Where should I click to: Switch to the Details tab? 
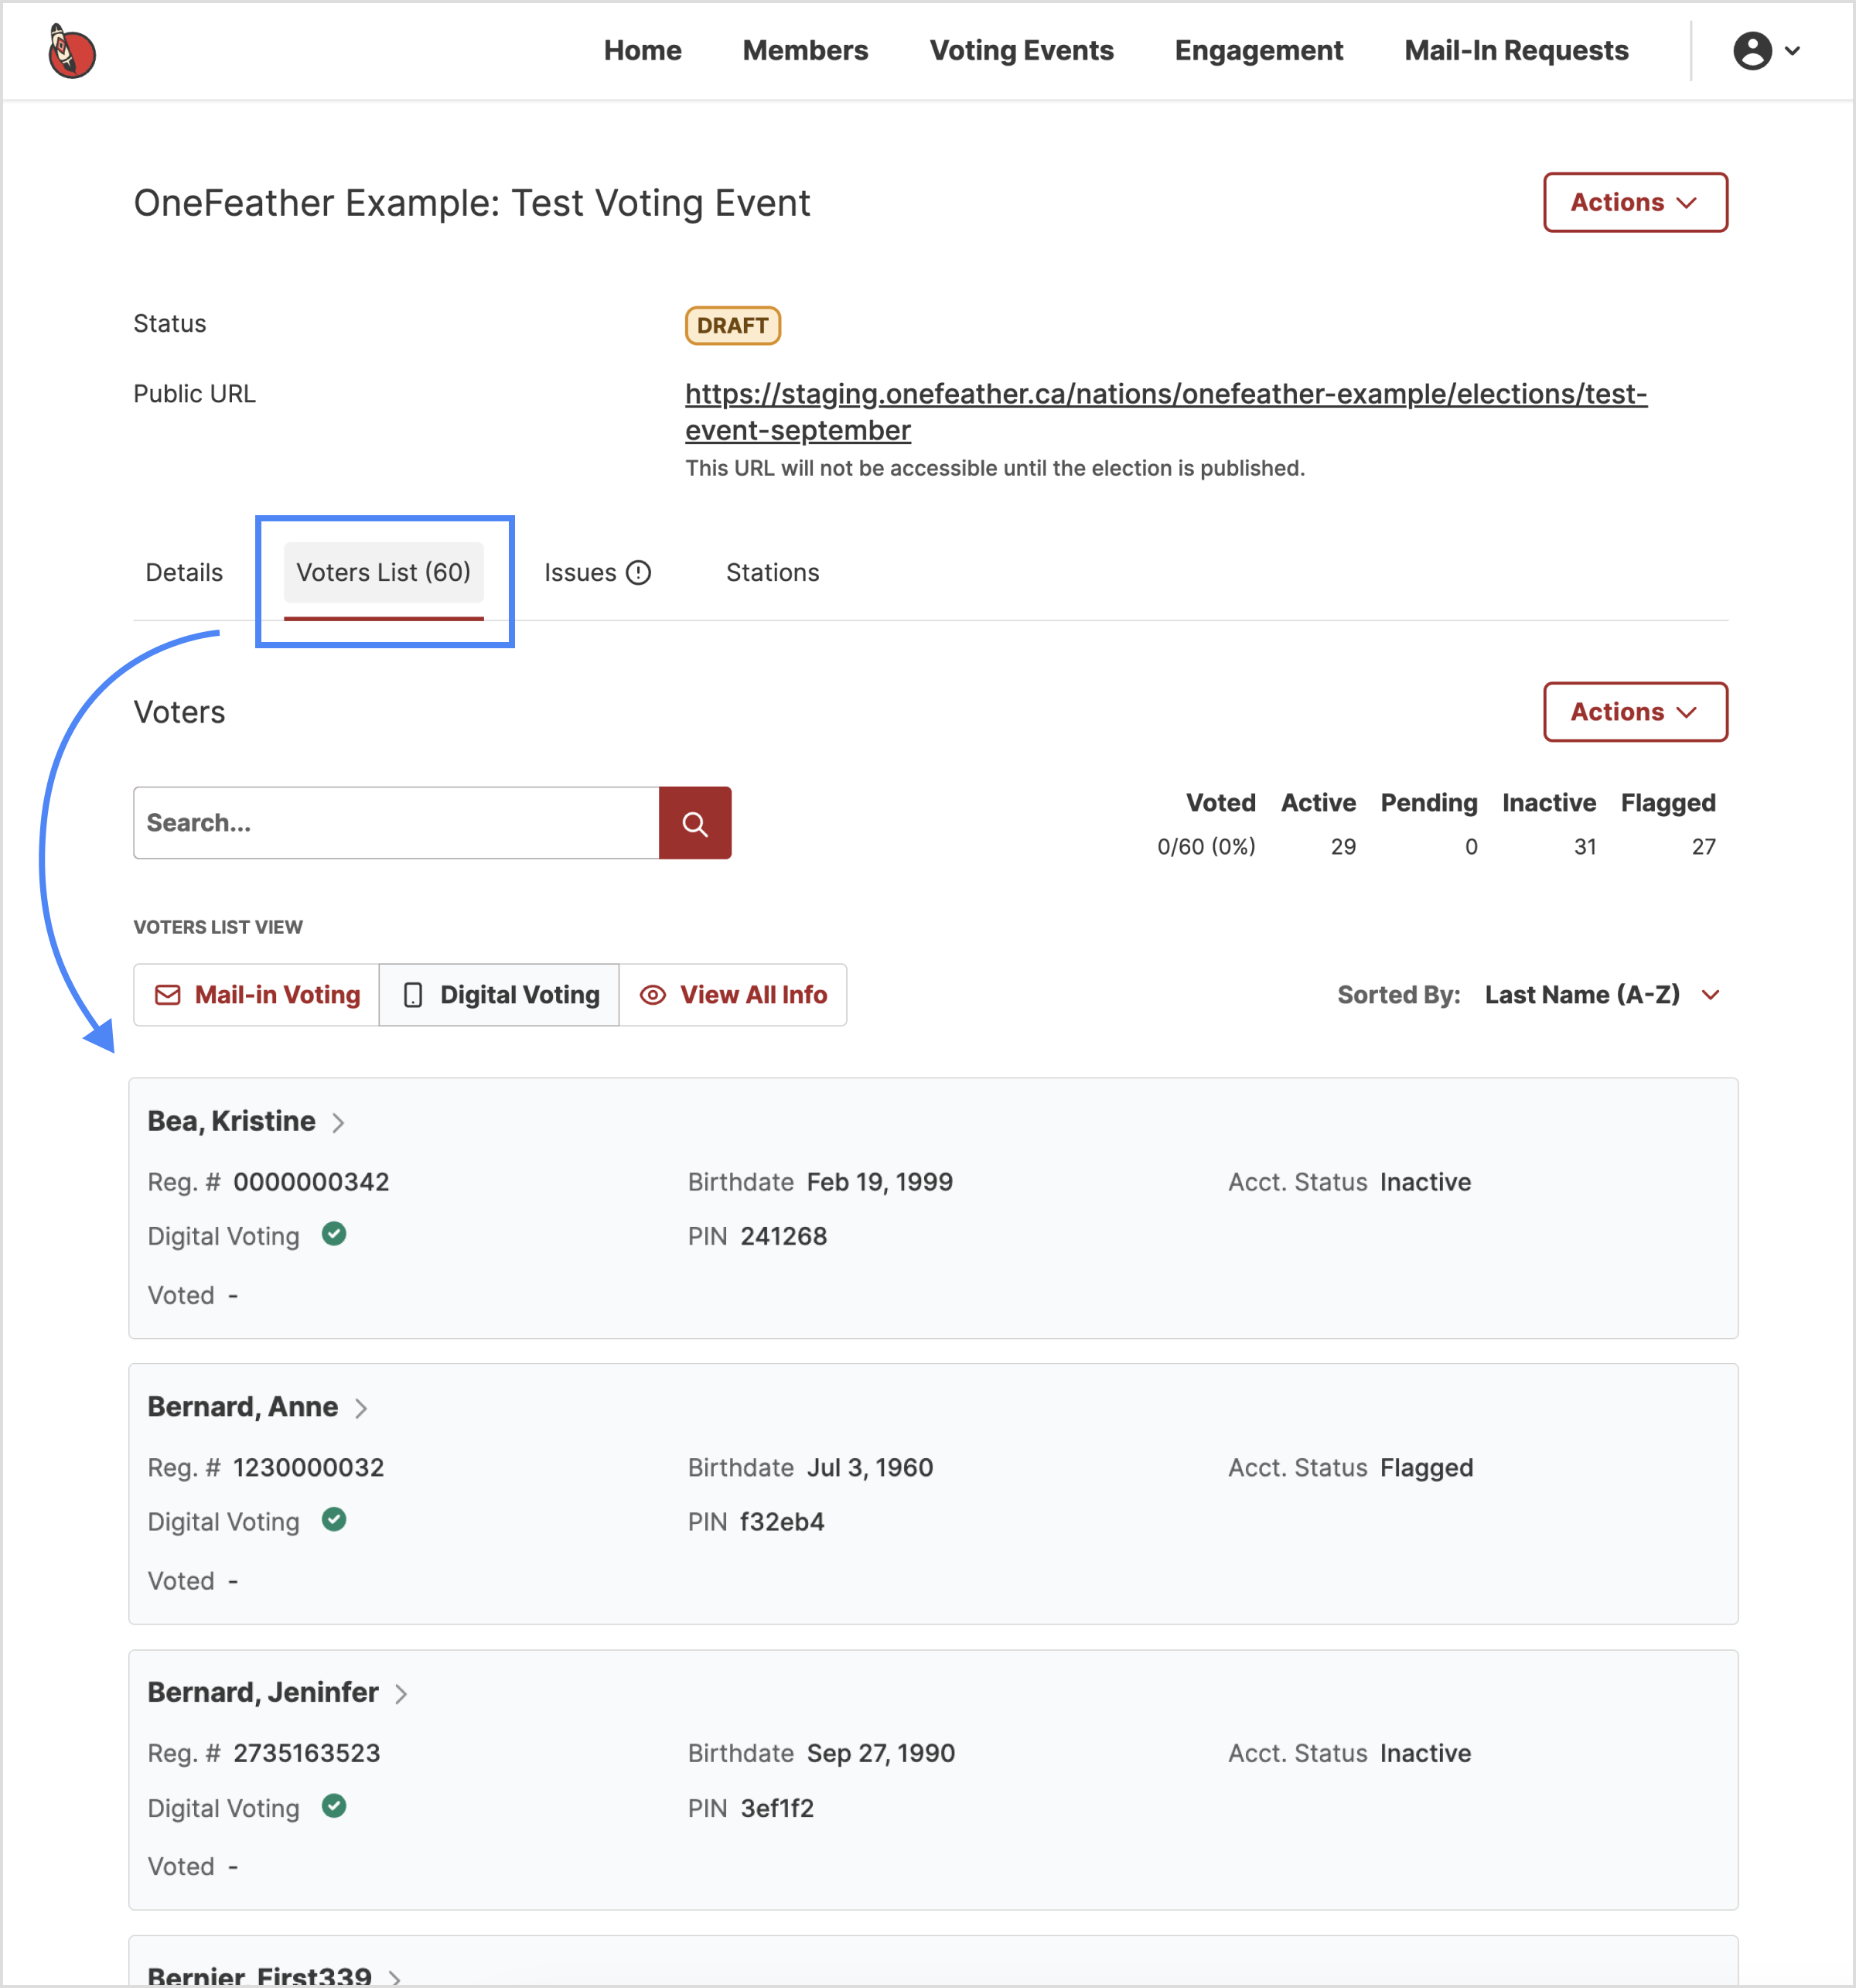coord(184,573)
